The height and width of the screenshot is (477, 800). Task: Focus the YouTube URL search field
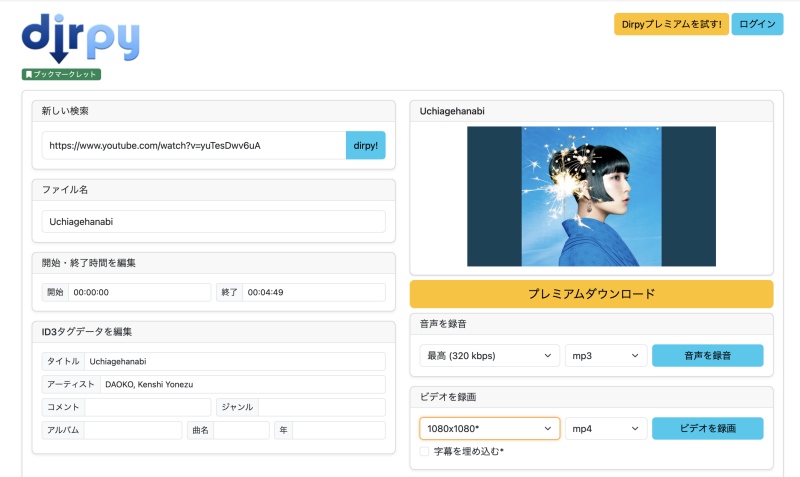[x=194, y=145]
